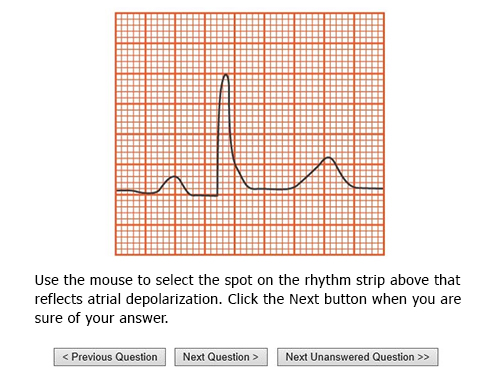Select the T wave peak
The height and width of the screenshot is (374, 500).
pyautogui.click(x=328, y=157)
